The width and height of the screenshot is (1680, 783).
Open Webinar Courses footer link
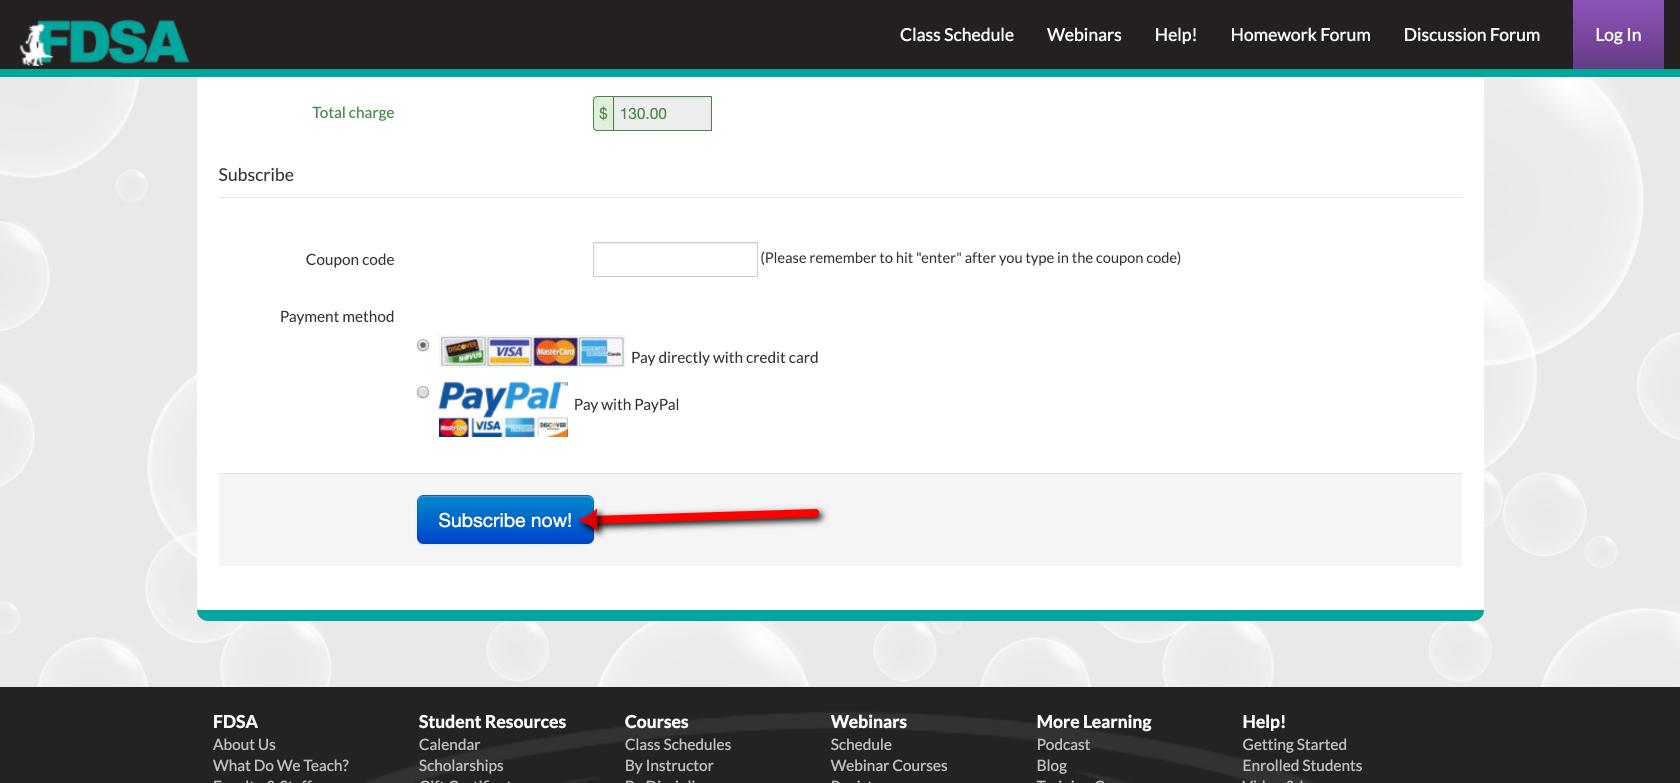(888, 765)
